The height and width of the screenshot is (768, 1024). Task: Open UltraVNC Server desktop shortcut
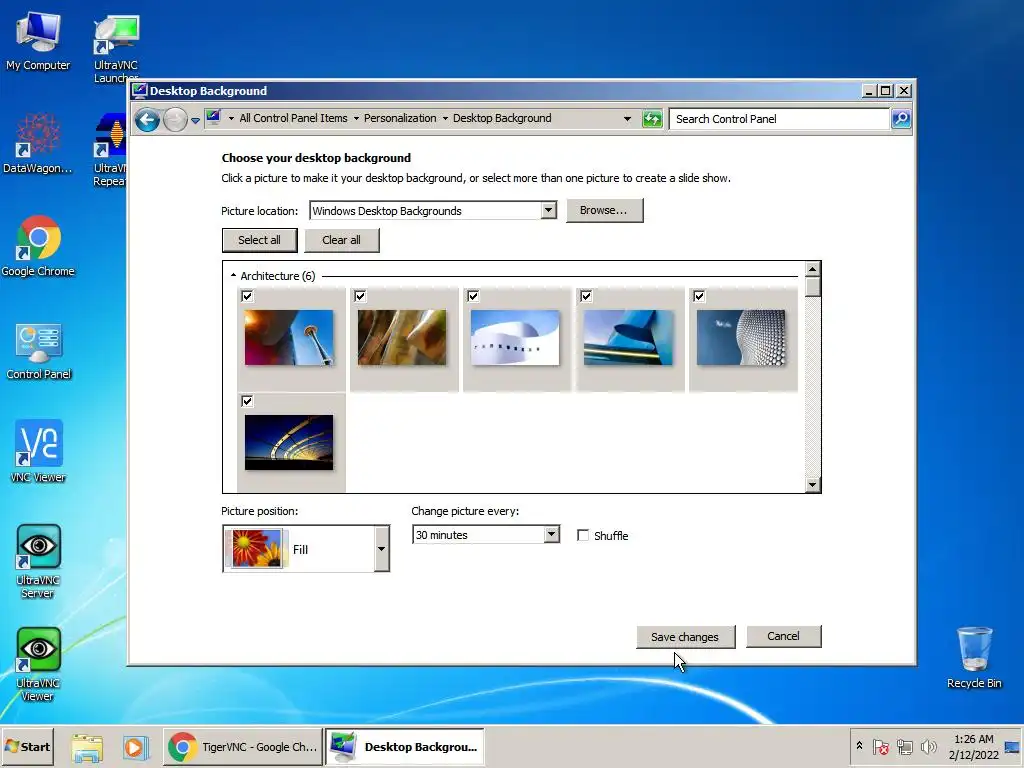point(38,562)
